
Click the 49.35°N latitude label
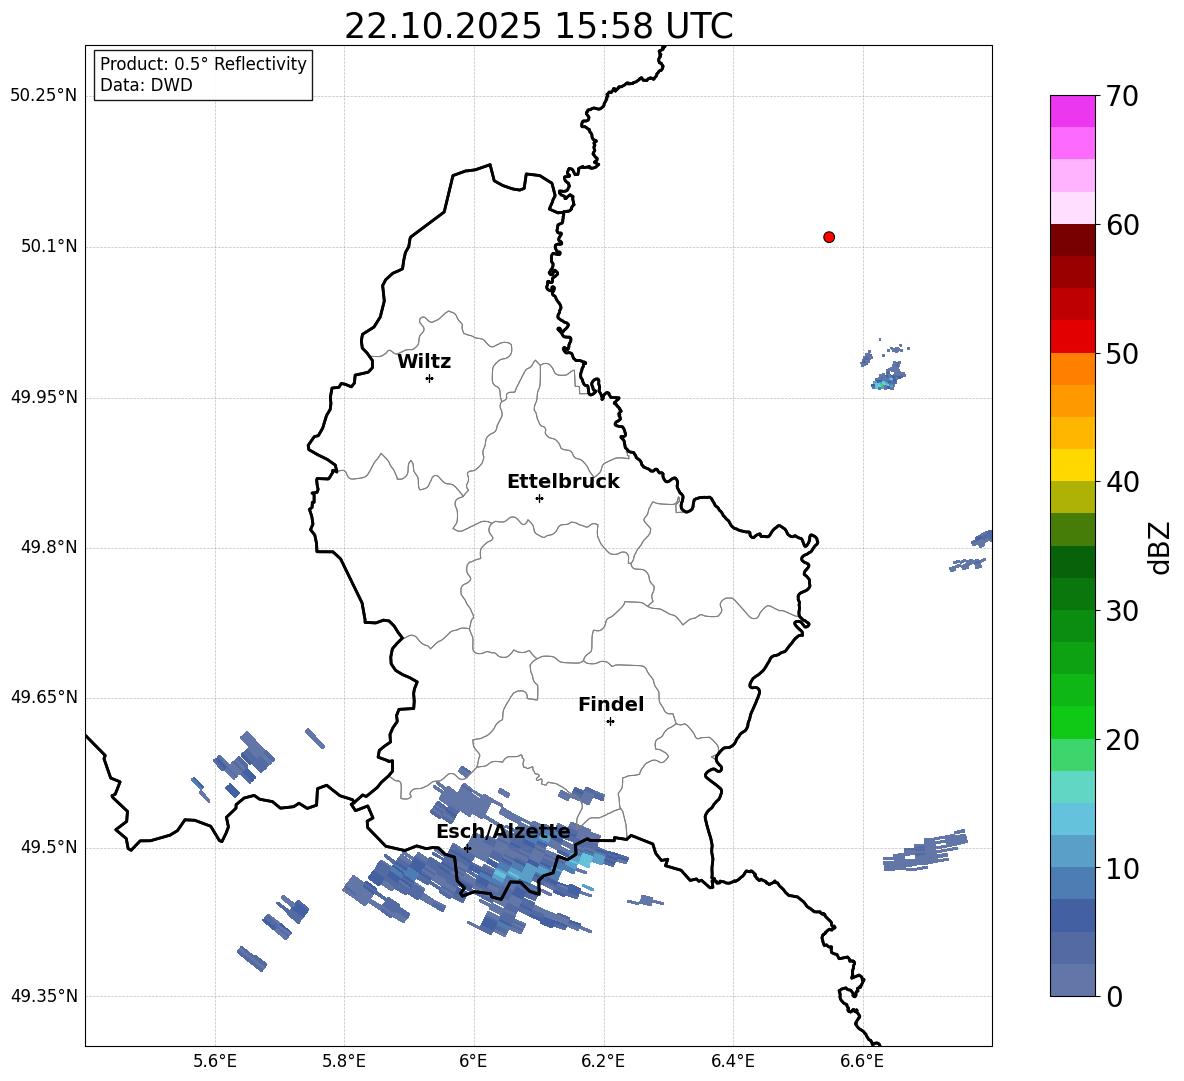click(44, 996)
